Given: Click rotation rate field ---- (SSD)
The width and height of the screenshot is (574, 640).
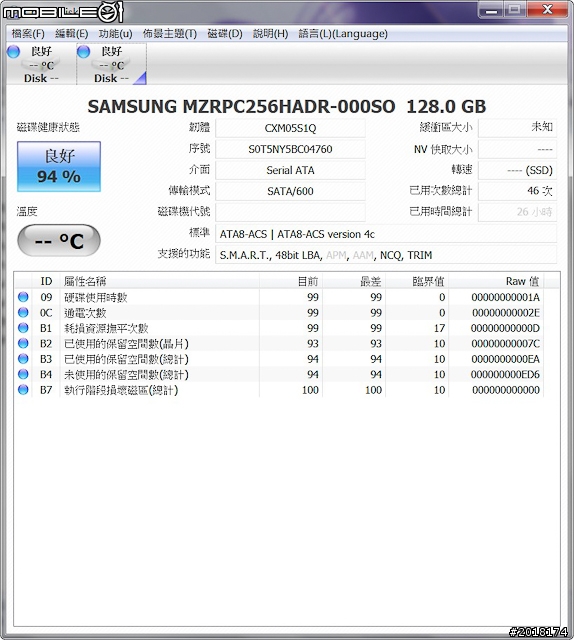Looking at the screenshot, I should (x=517, y=170).
